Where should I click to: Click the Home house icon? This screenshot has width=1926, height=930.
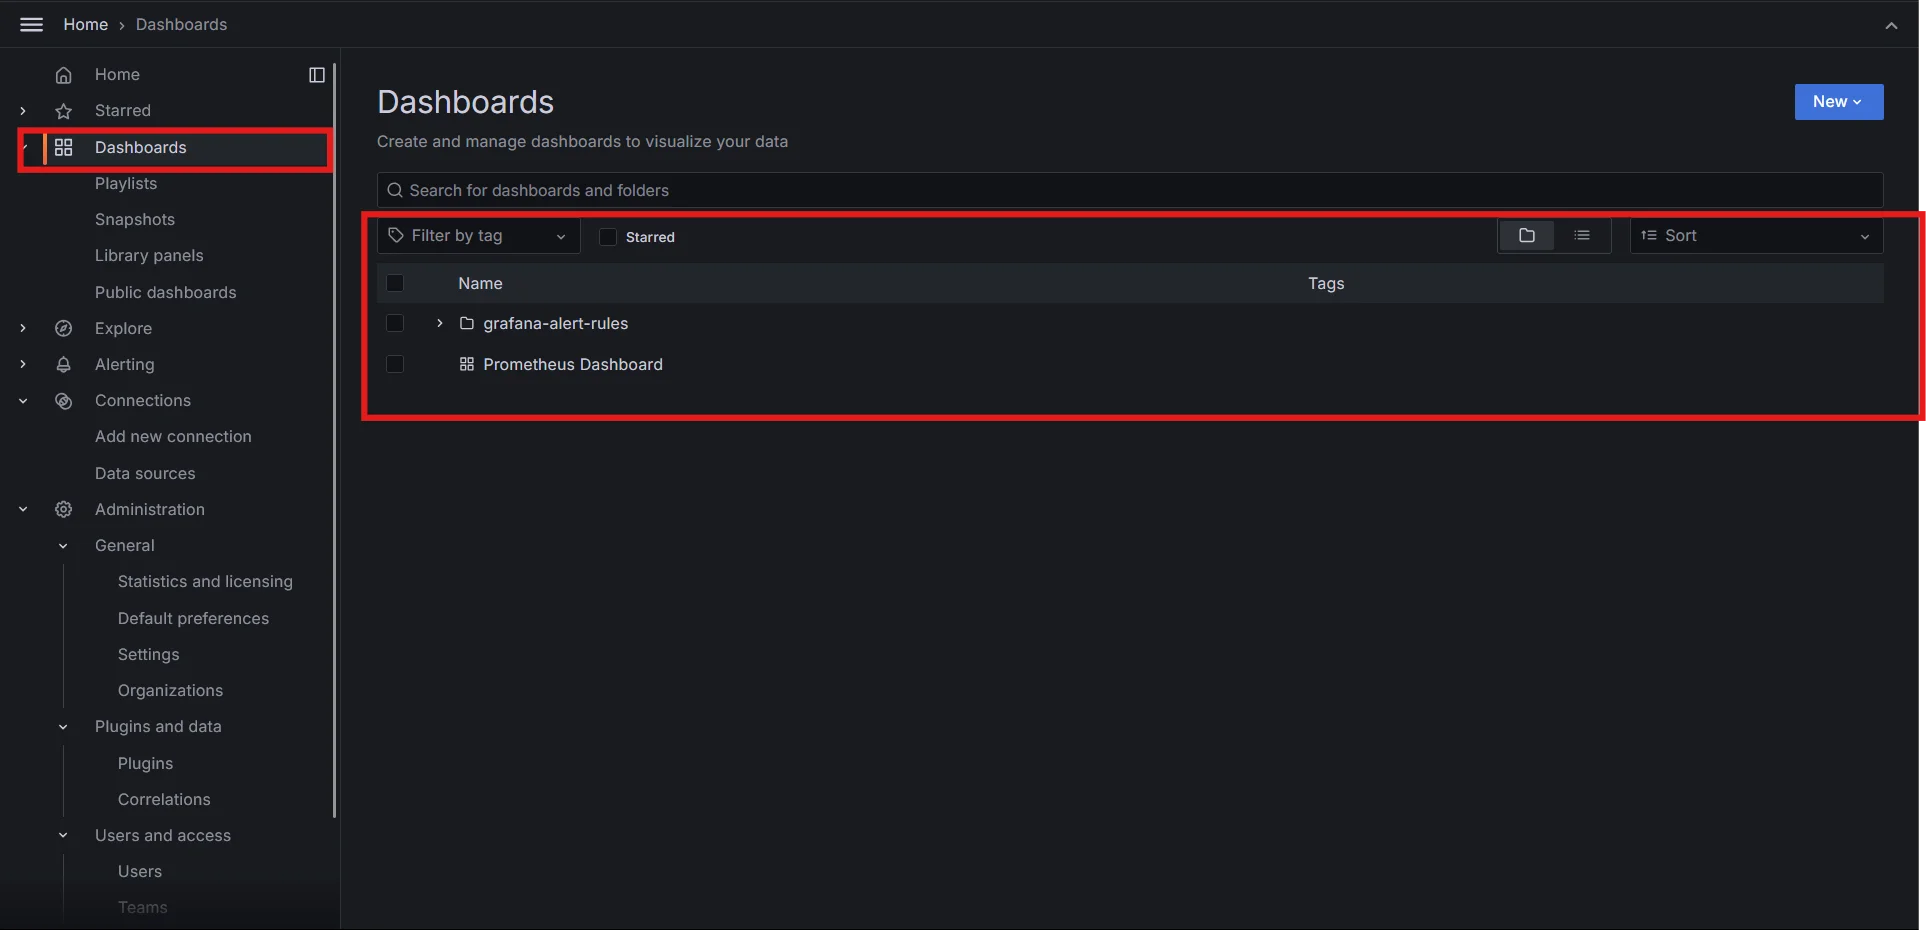pyautogui.click(x=63, y=74)
